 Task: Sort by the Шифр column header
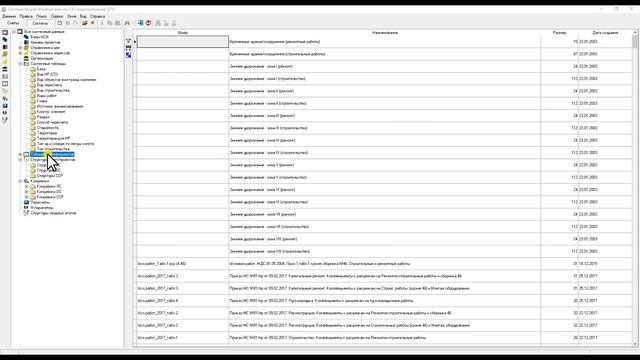[182, 33]
